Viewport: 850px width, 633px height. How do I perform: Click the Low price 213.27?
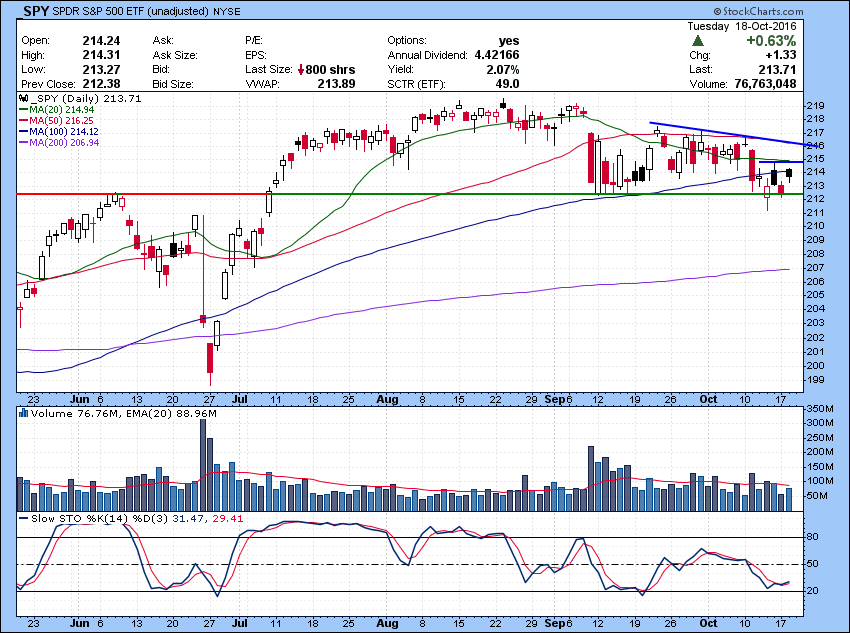(x=101, y=69)
